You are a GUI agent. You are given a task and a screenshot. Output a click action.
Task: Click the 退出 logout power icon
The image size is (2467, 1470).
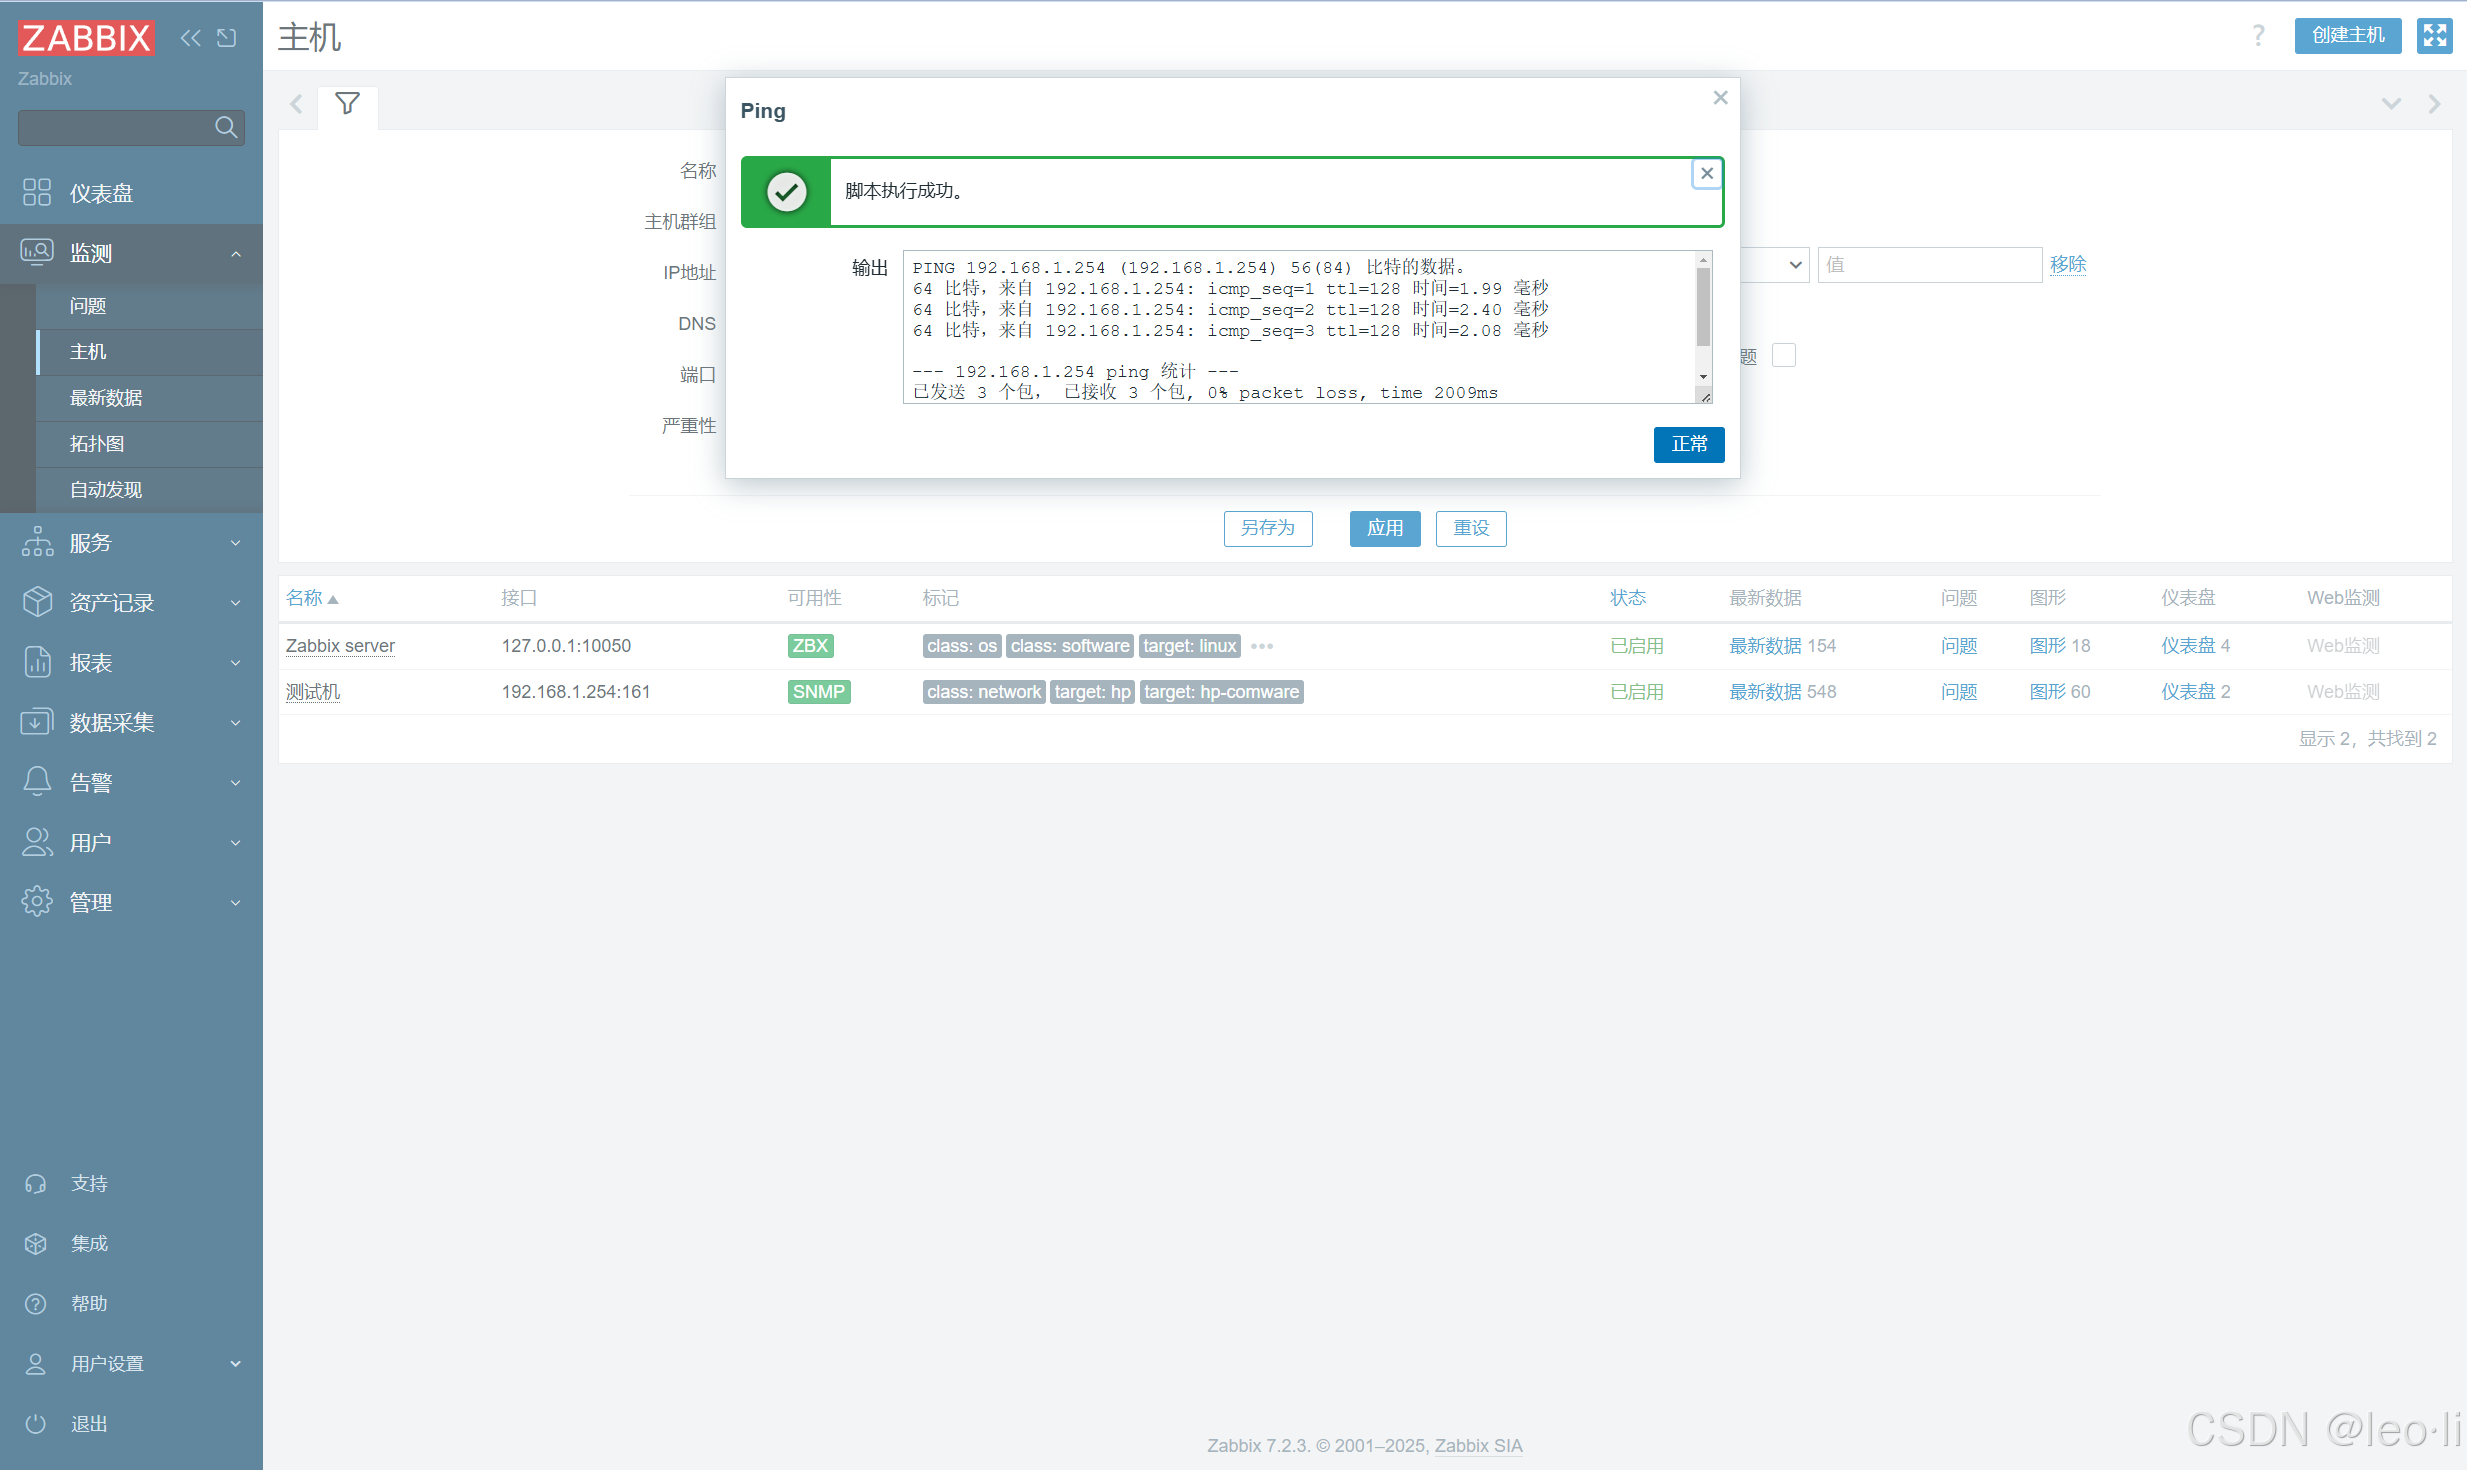click(36, 1423)
